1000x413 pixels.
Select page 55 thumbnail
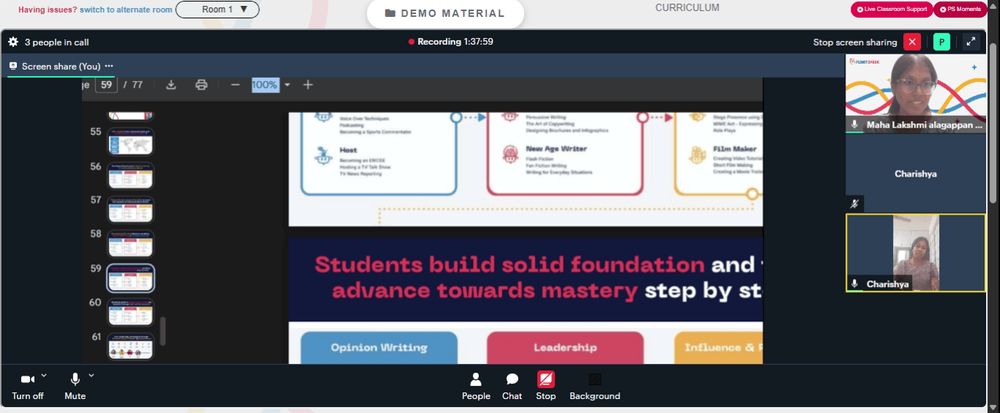[131, 141]
